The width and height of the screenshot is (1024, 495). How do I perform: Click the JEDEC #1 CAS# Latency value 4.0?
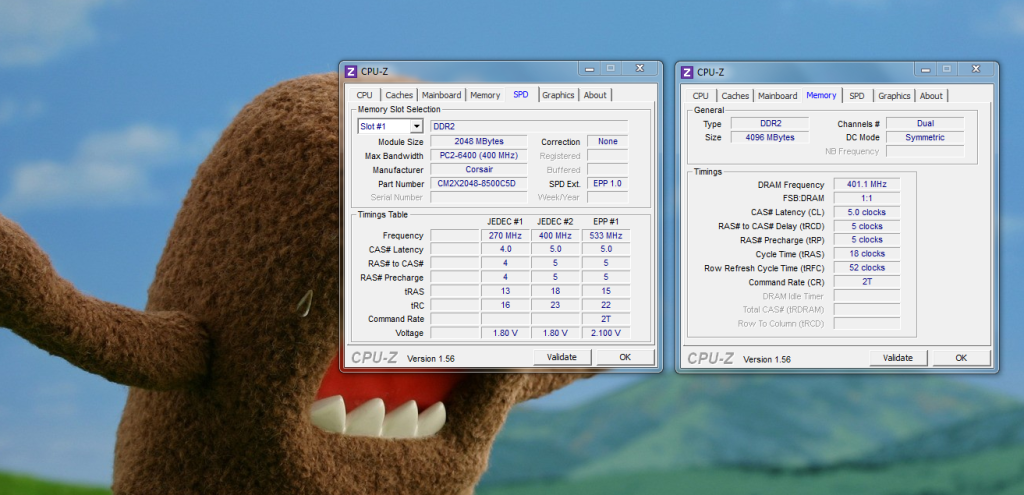point(505,249)
